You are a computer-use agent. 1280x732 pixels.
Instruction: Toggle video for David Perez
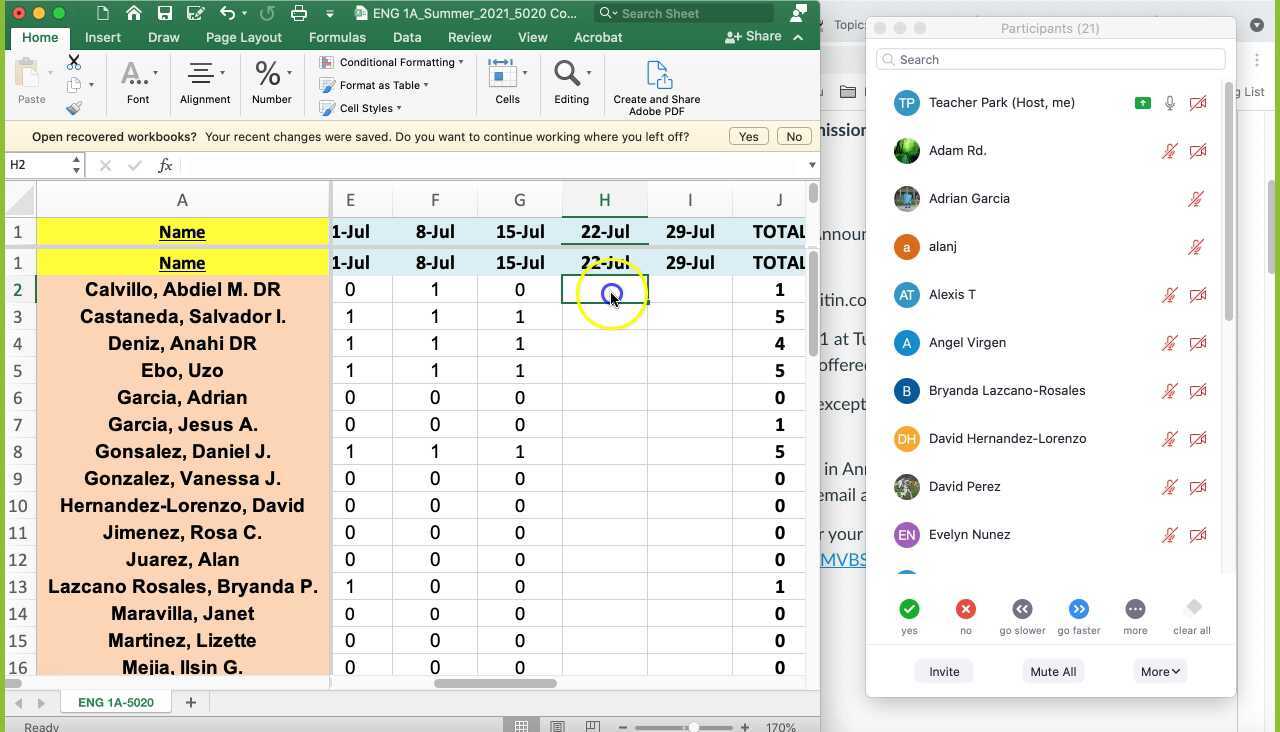click(x=1197, y=487)
